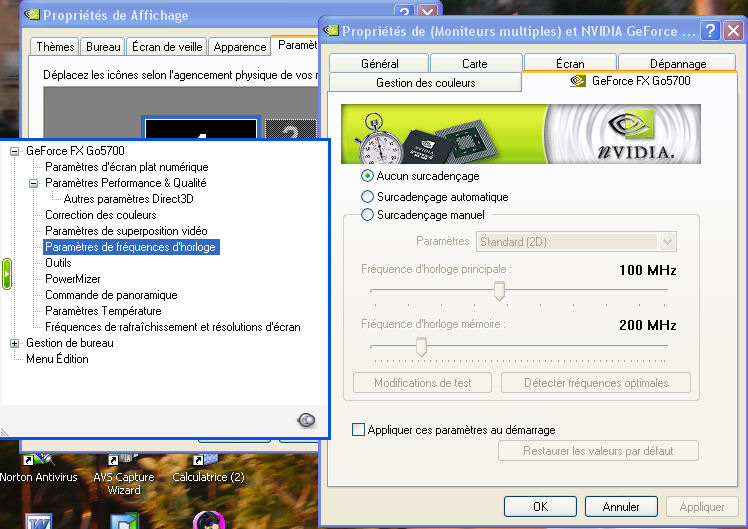Switch to the Général tab
This screenshot has width=748, height=529.
380,63
